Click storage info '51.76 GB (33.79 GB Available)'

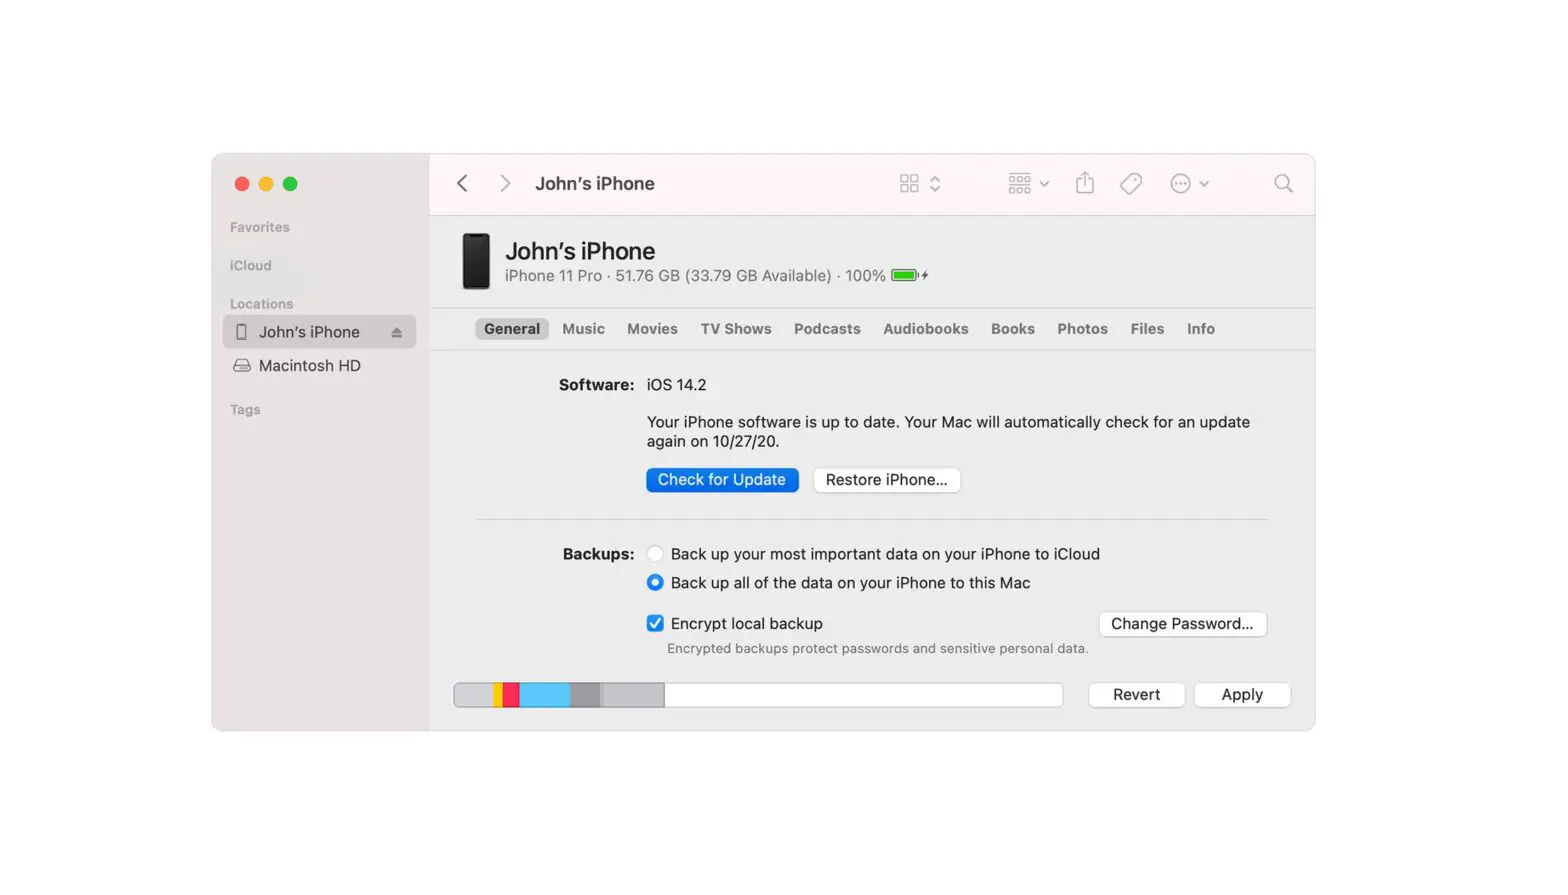pyautogui.click(x=723, y=276)
